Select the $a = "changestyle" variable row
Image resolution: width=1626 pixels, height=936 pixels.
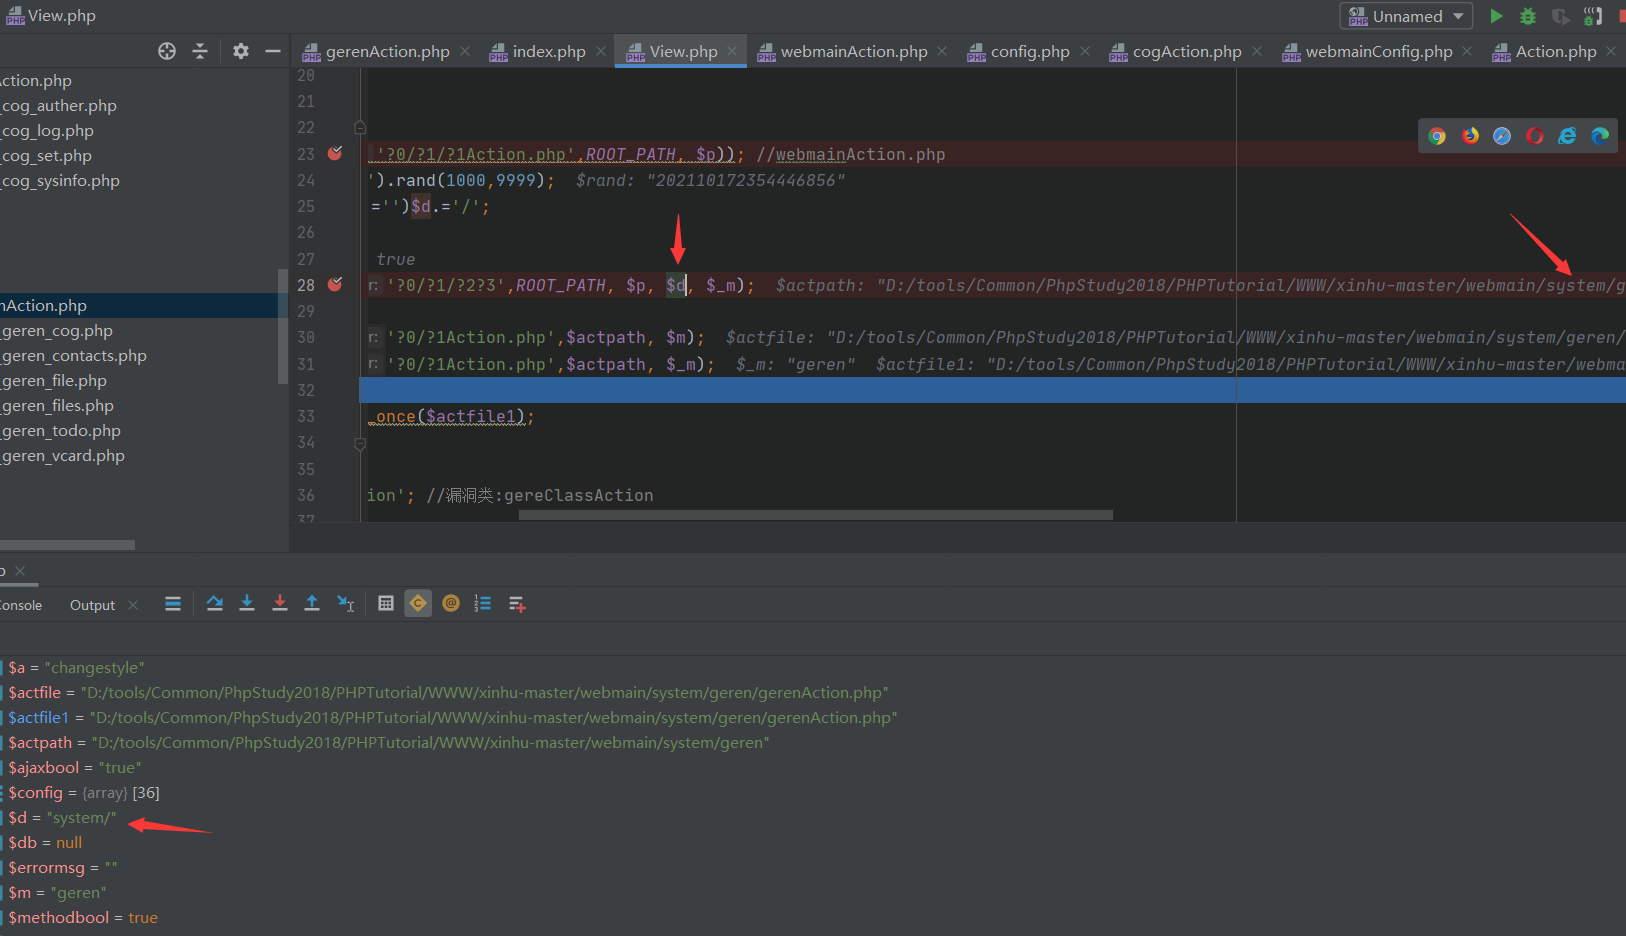(76, 667)
